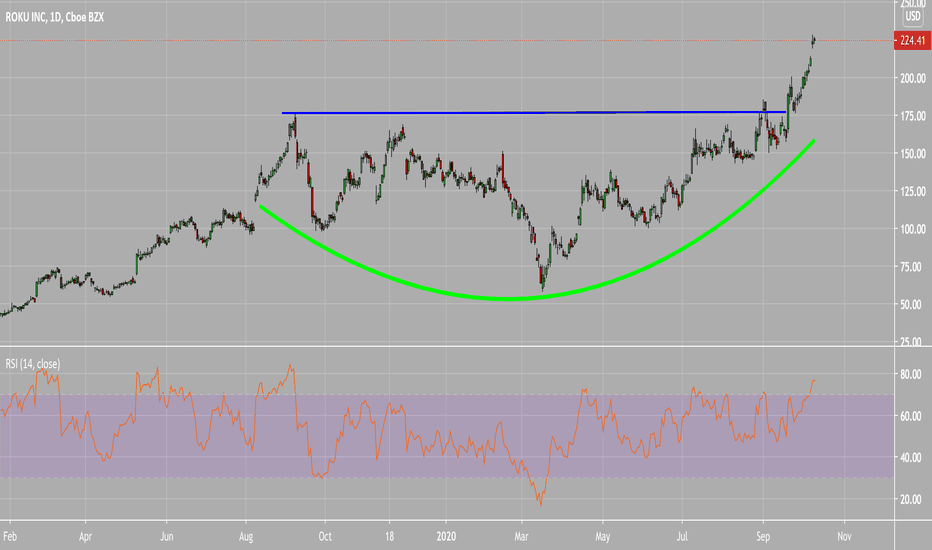
Task: Click the Aug time axis label
Action: [245, 536]
